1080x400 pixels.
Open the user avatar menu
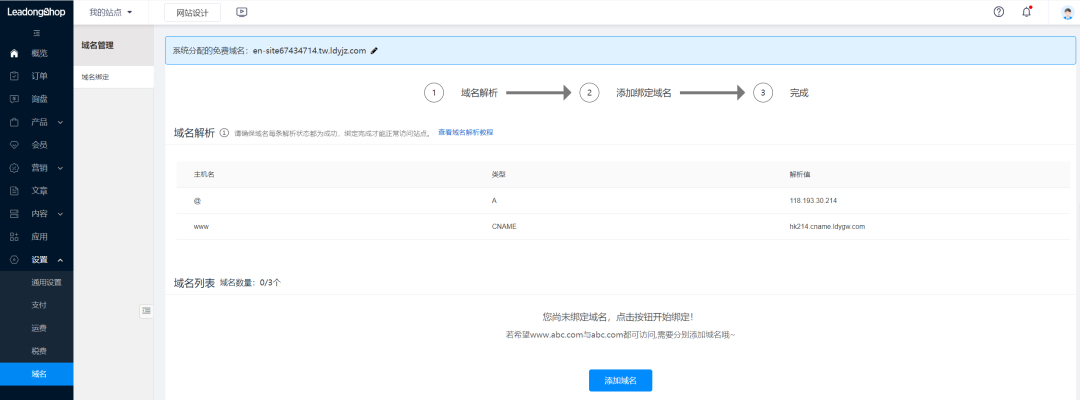(x=1068, y=12)
